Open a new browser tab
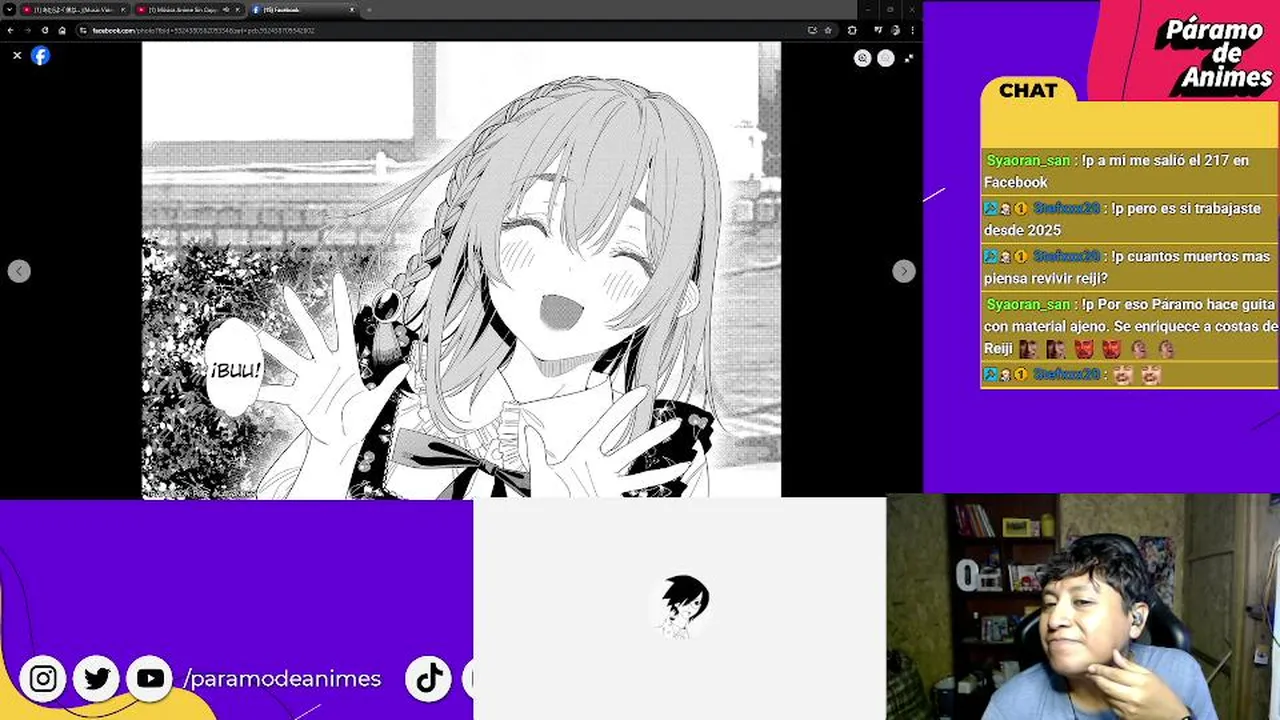Viewport: 1280px width, 720px height. [369, 10]
